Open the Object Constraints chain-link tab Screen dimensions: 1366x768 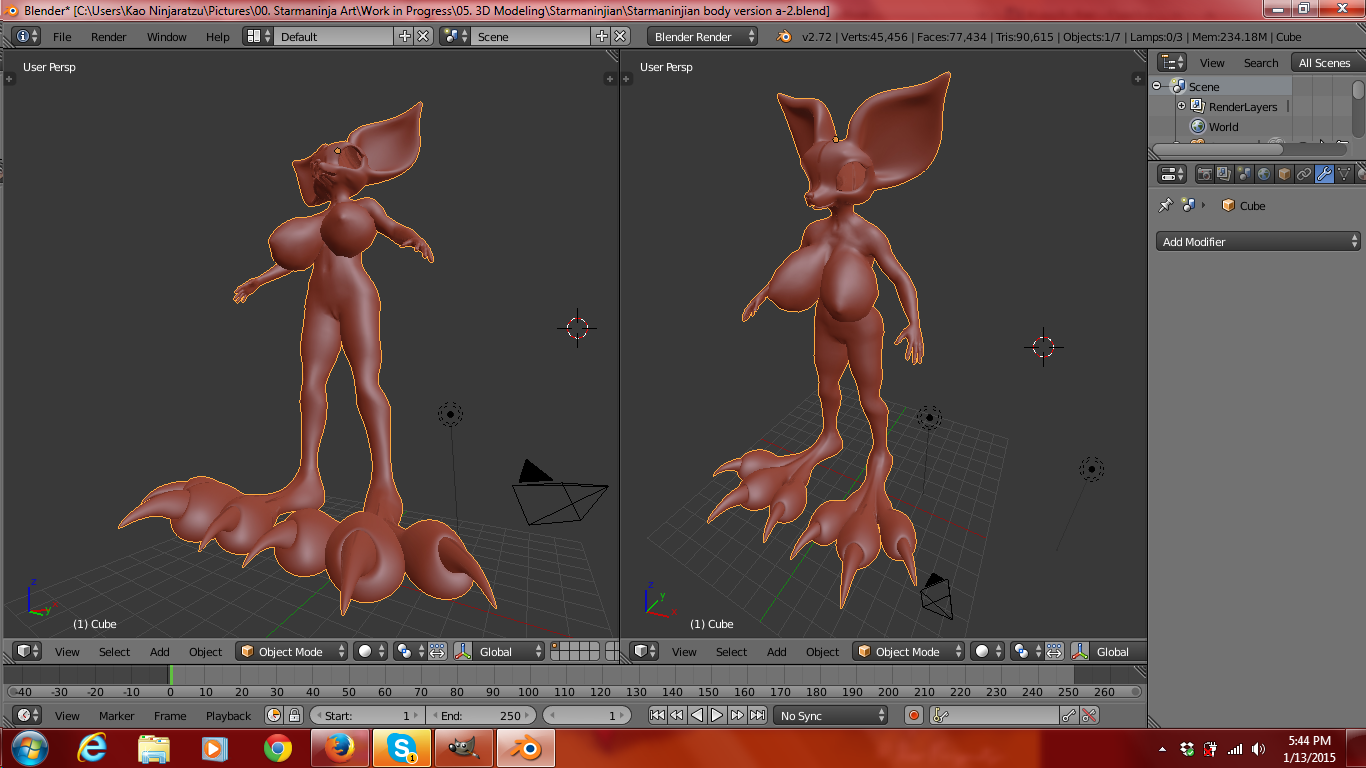click(x=1304, y=174)
